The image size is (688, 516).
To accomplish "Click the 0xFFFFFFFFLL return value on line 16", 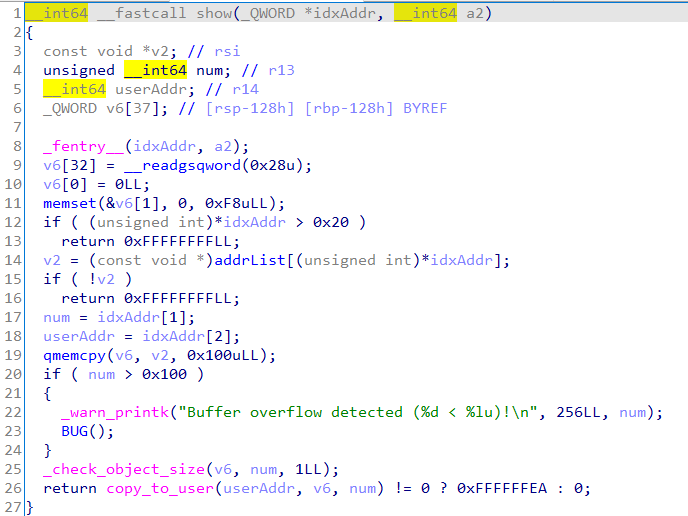I will coord(178,298).
